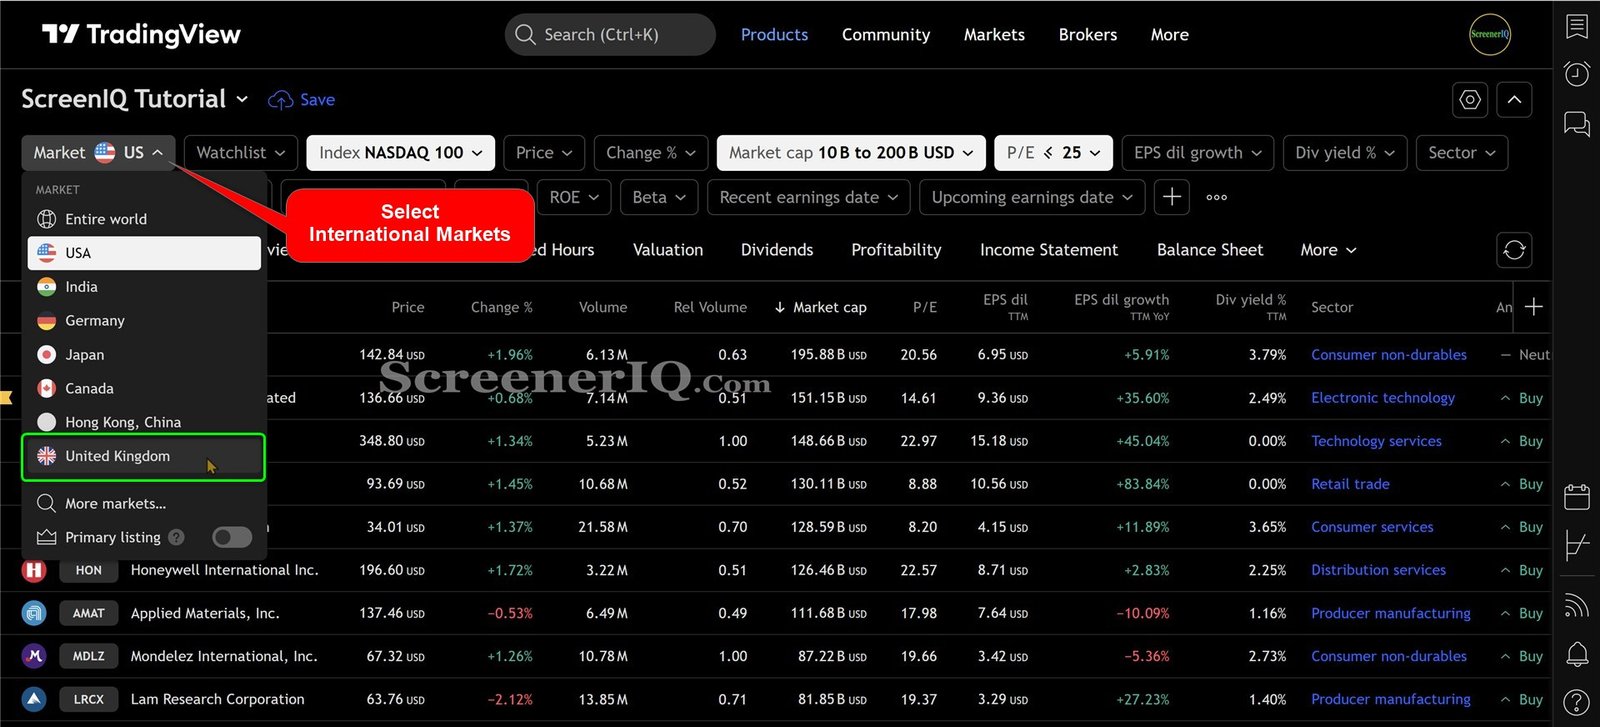This screenshot has height=727, width=1600.
Task: Open the user profile avatar
Action: pos(1489,34)
